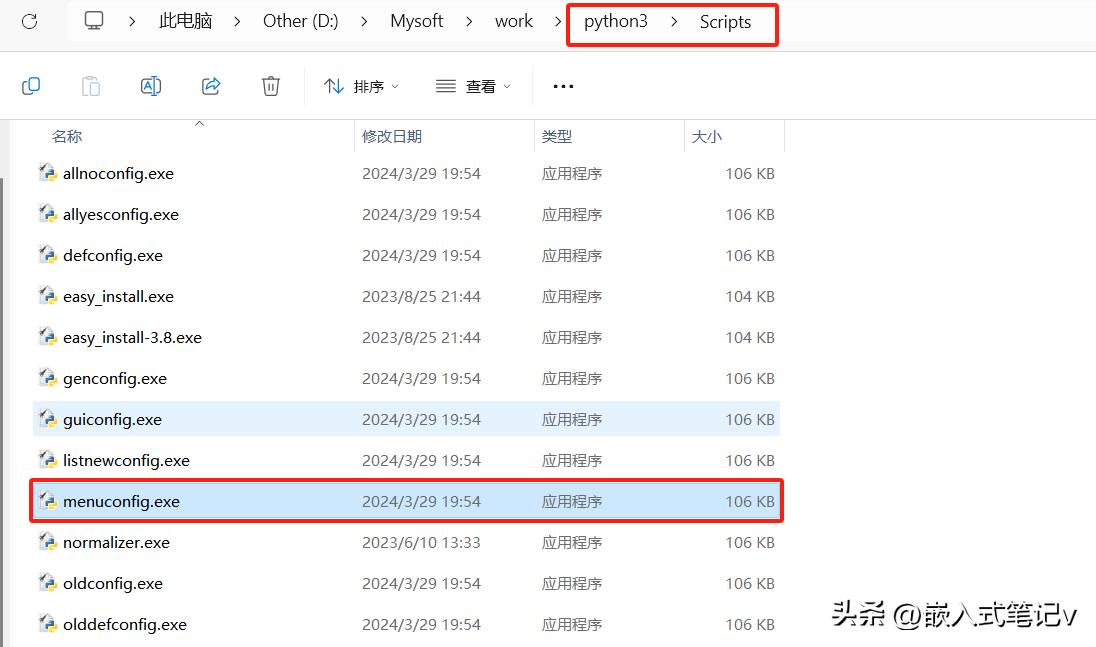This screenshot has width=1096, height=647.
Task: Click the defconfig.exe application icon
Action: [x=47, y=255]
